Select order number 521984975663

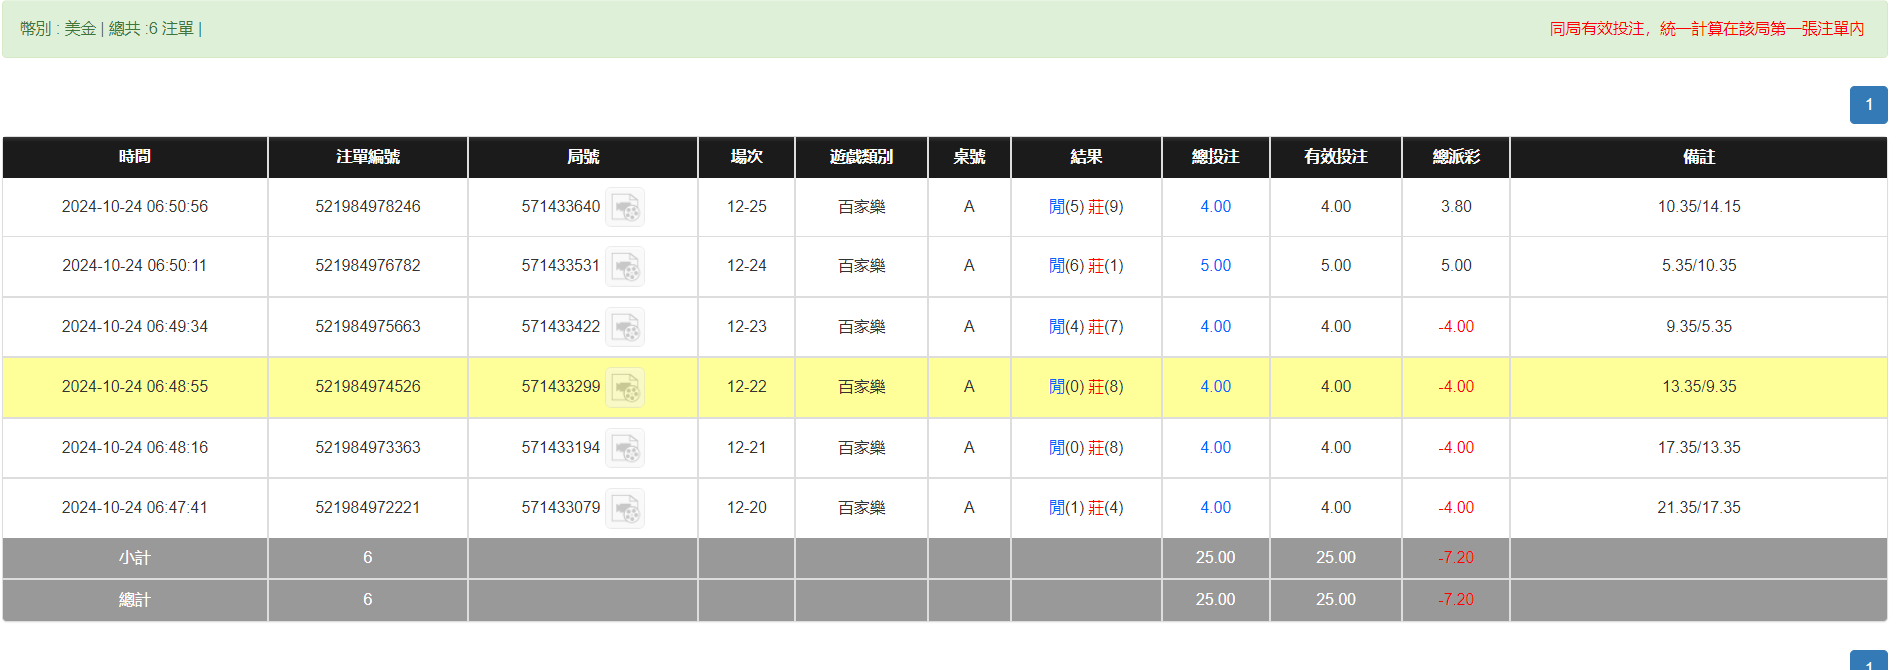368,327
